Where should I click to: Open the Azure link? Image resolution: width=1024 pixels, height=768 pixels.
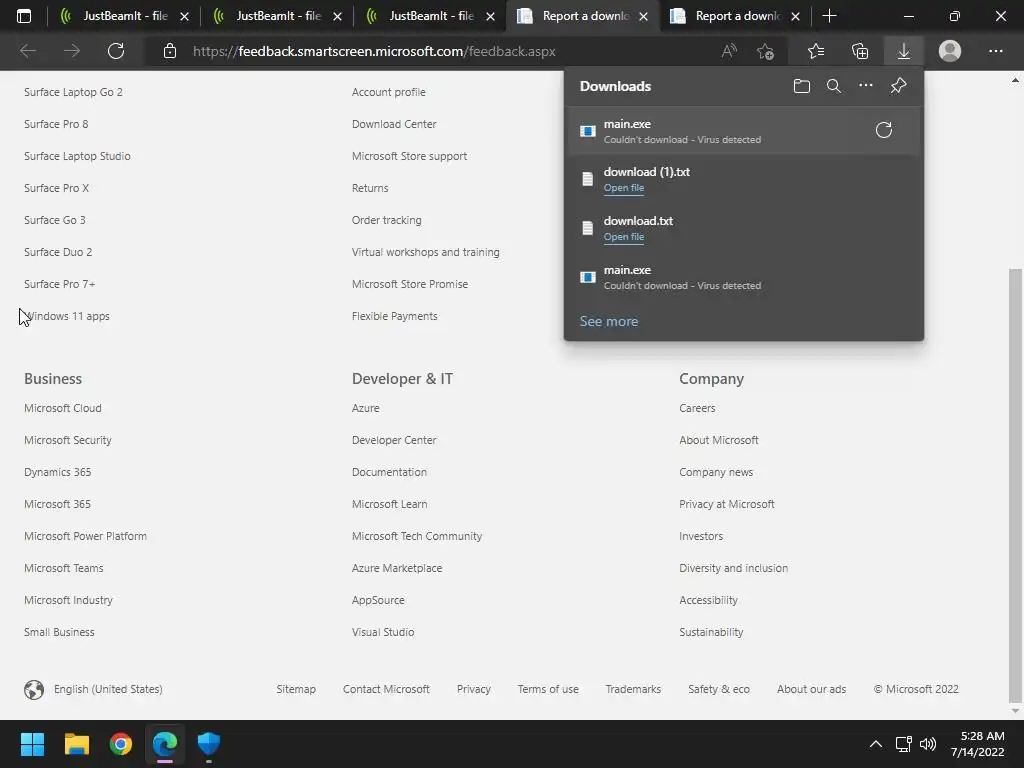click(x=366, y=408)
